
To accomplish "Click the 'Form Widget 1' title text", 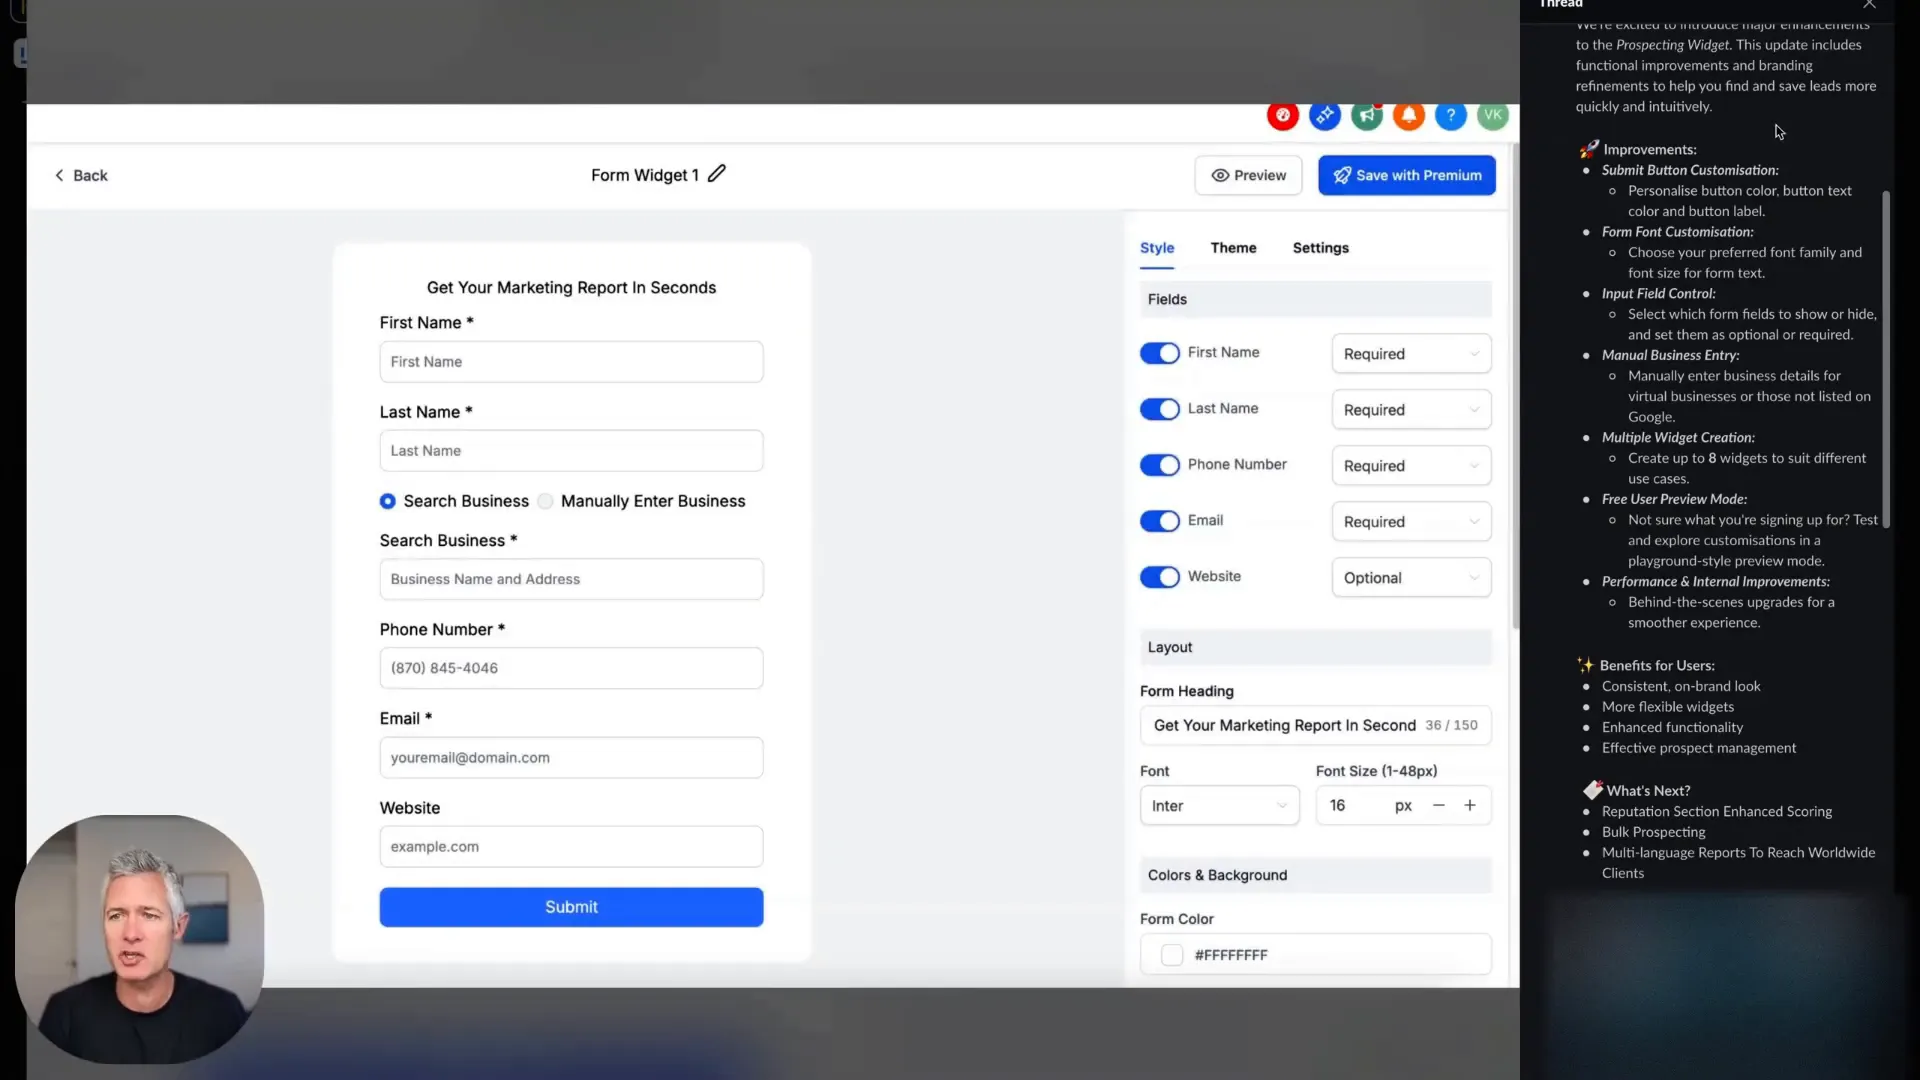I will tap(644, 175).
